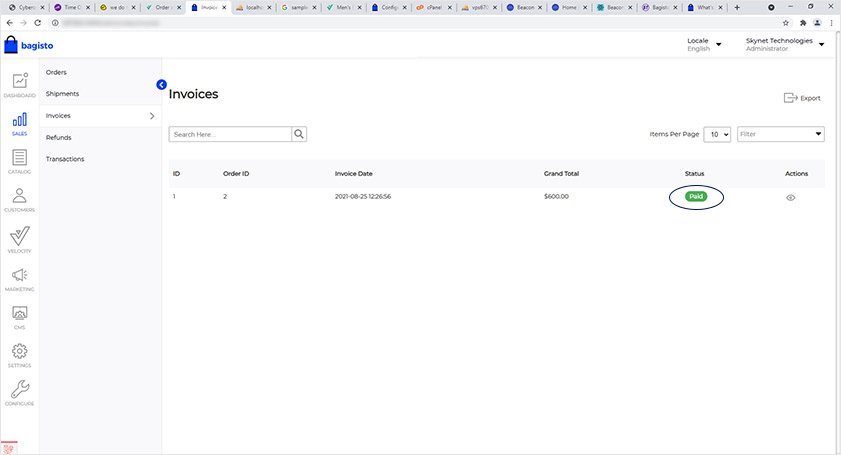The image size is (841, 455).
Task: View invoice using eye icon
Action: point(790,197)
